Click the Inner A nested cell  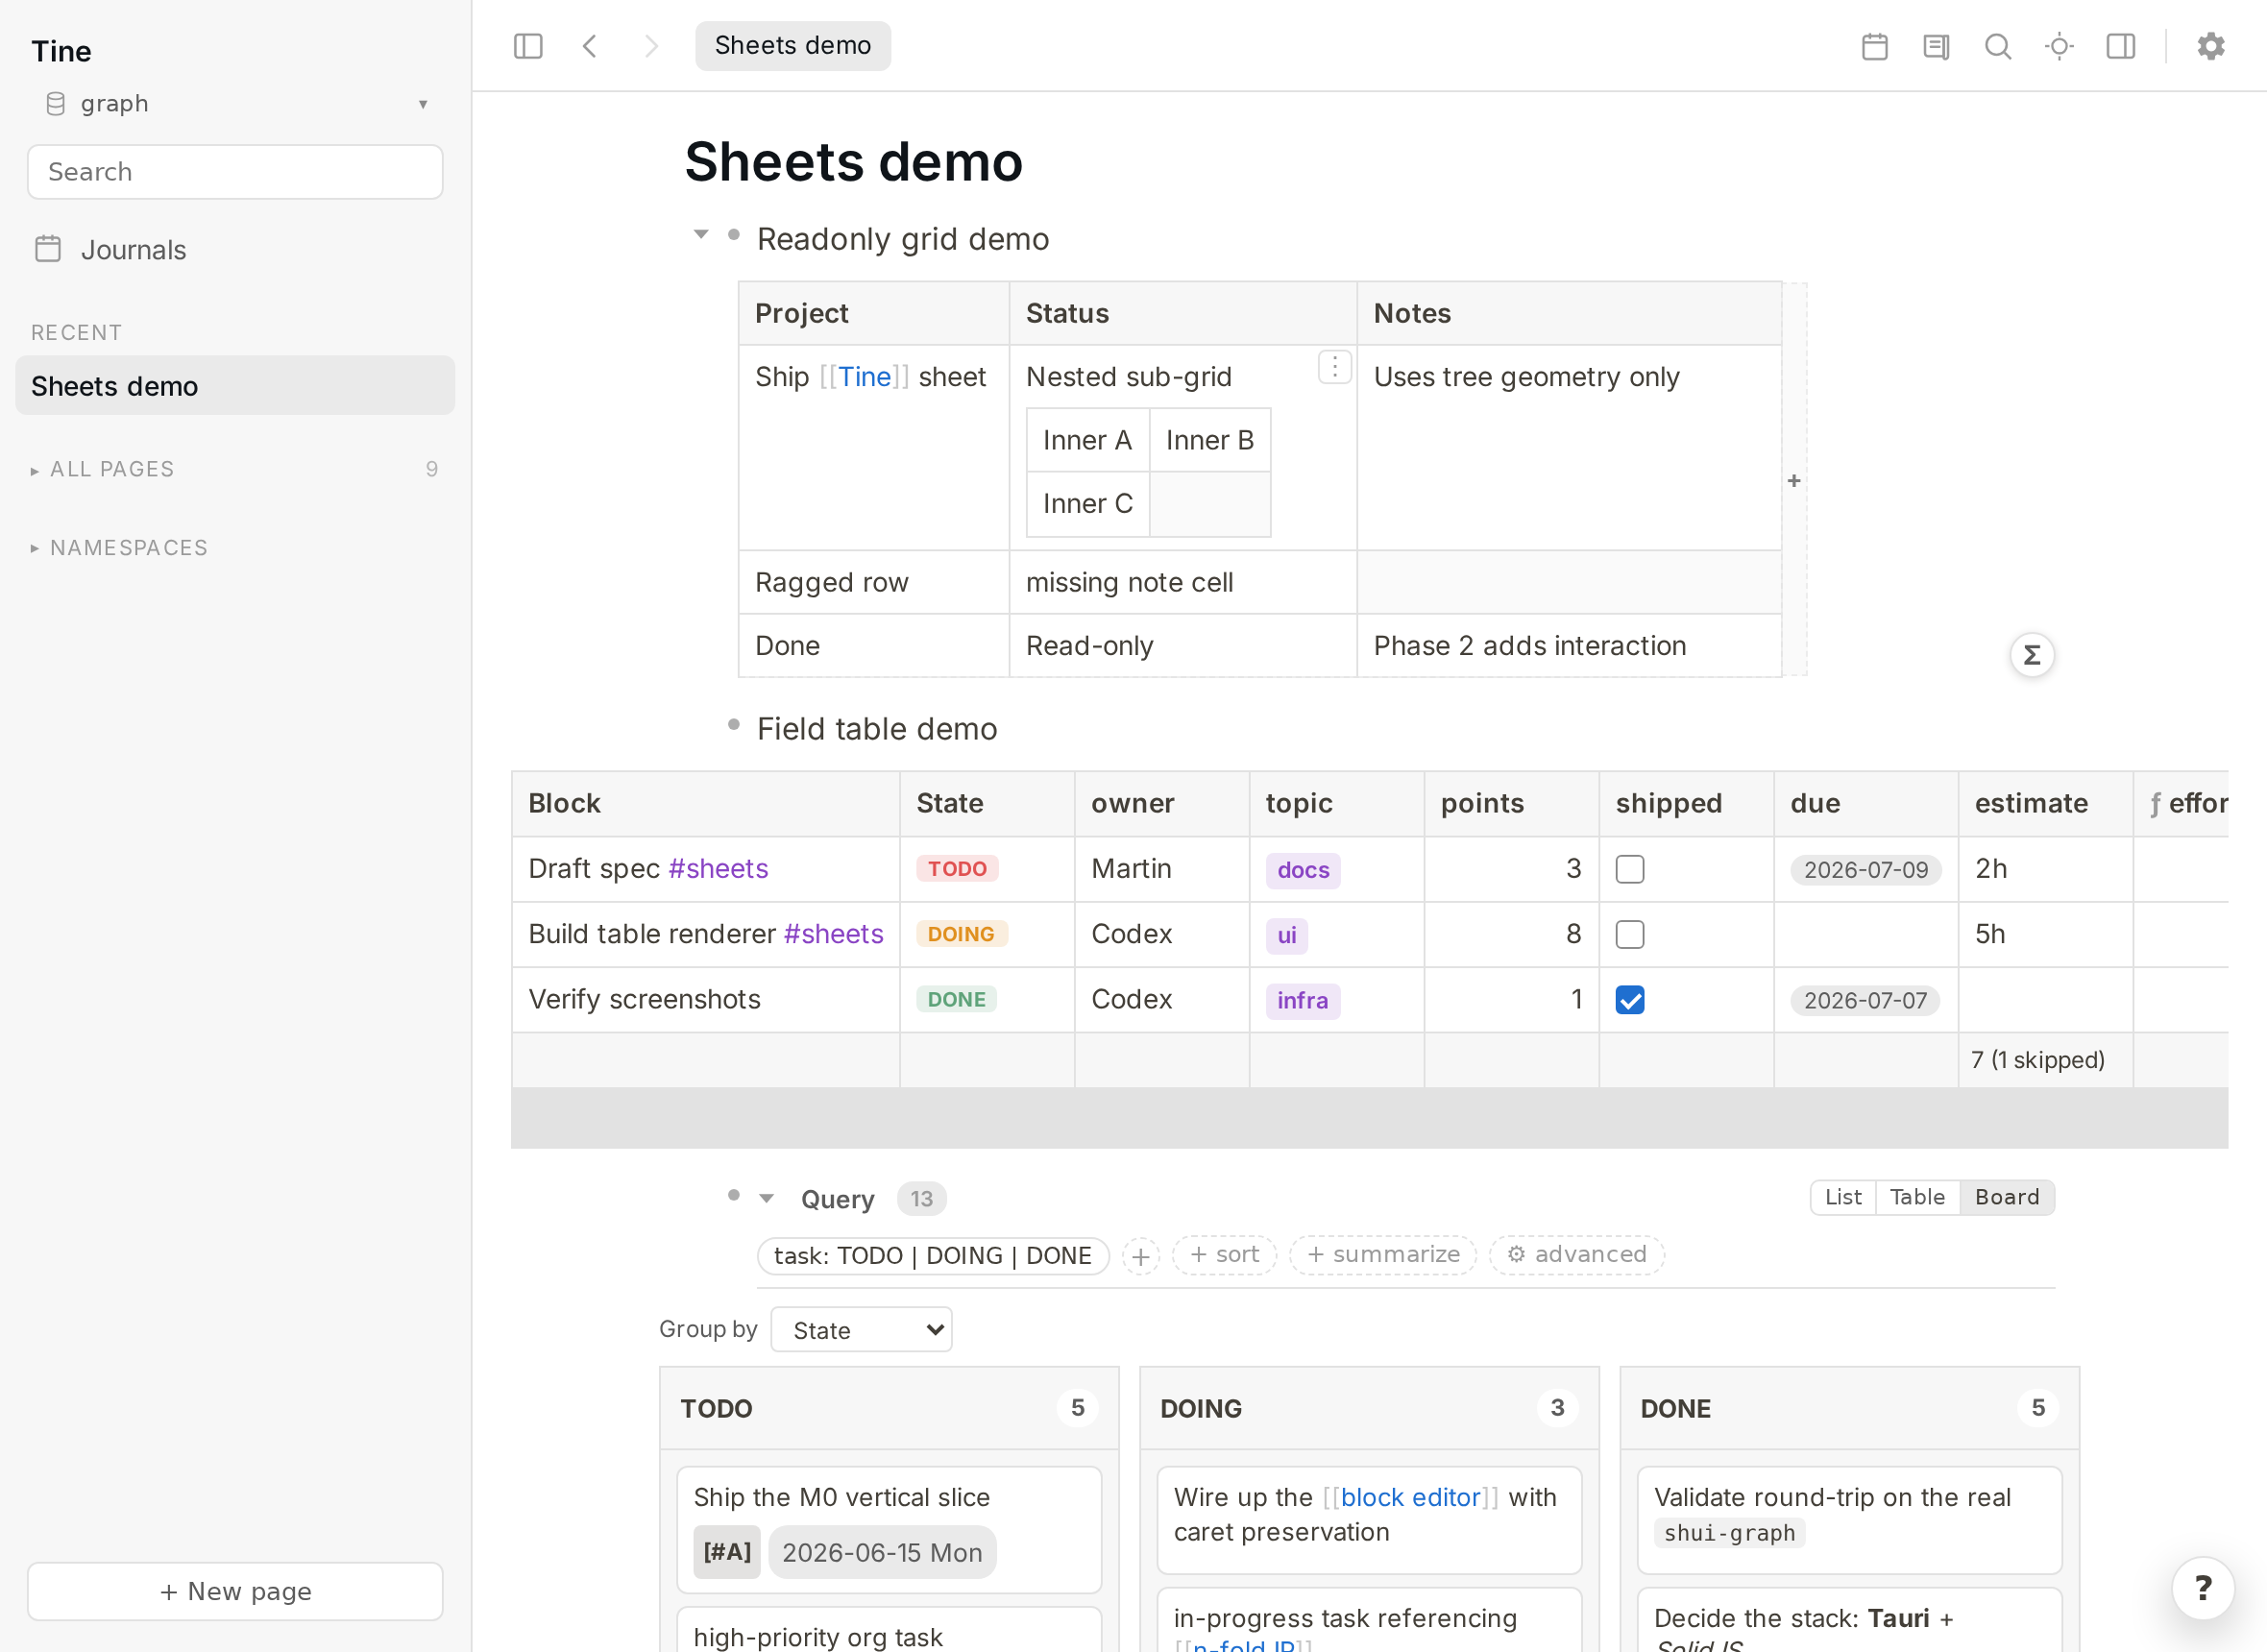(x=1088, y=440)
